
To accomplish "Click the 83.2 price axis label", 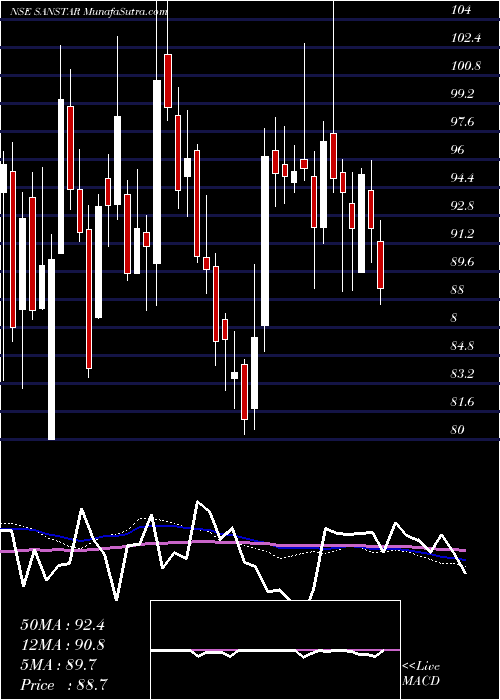I will [x=463, y=374].
